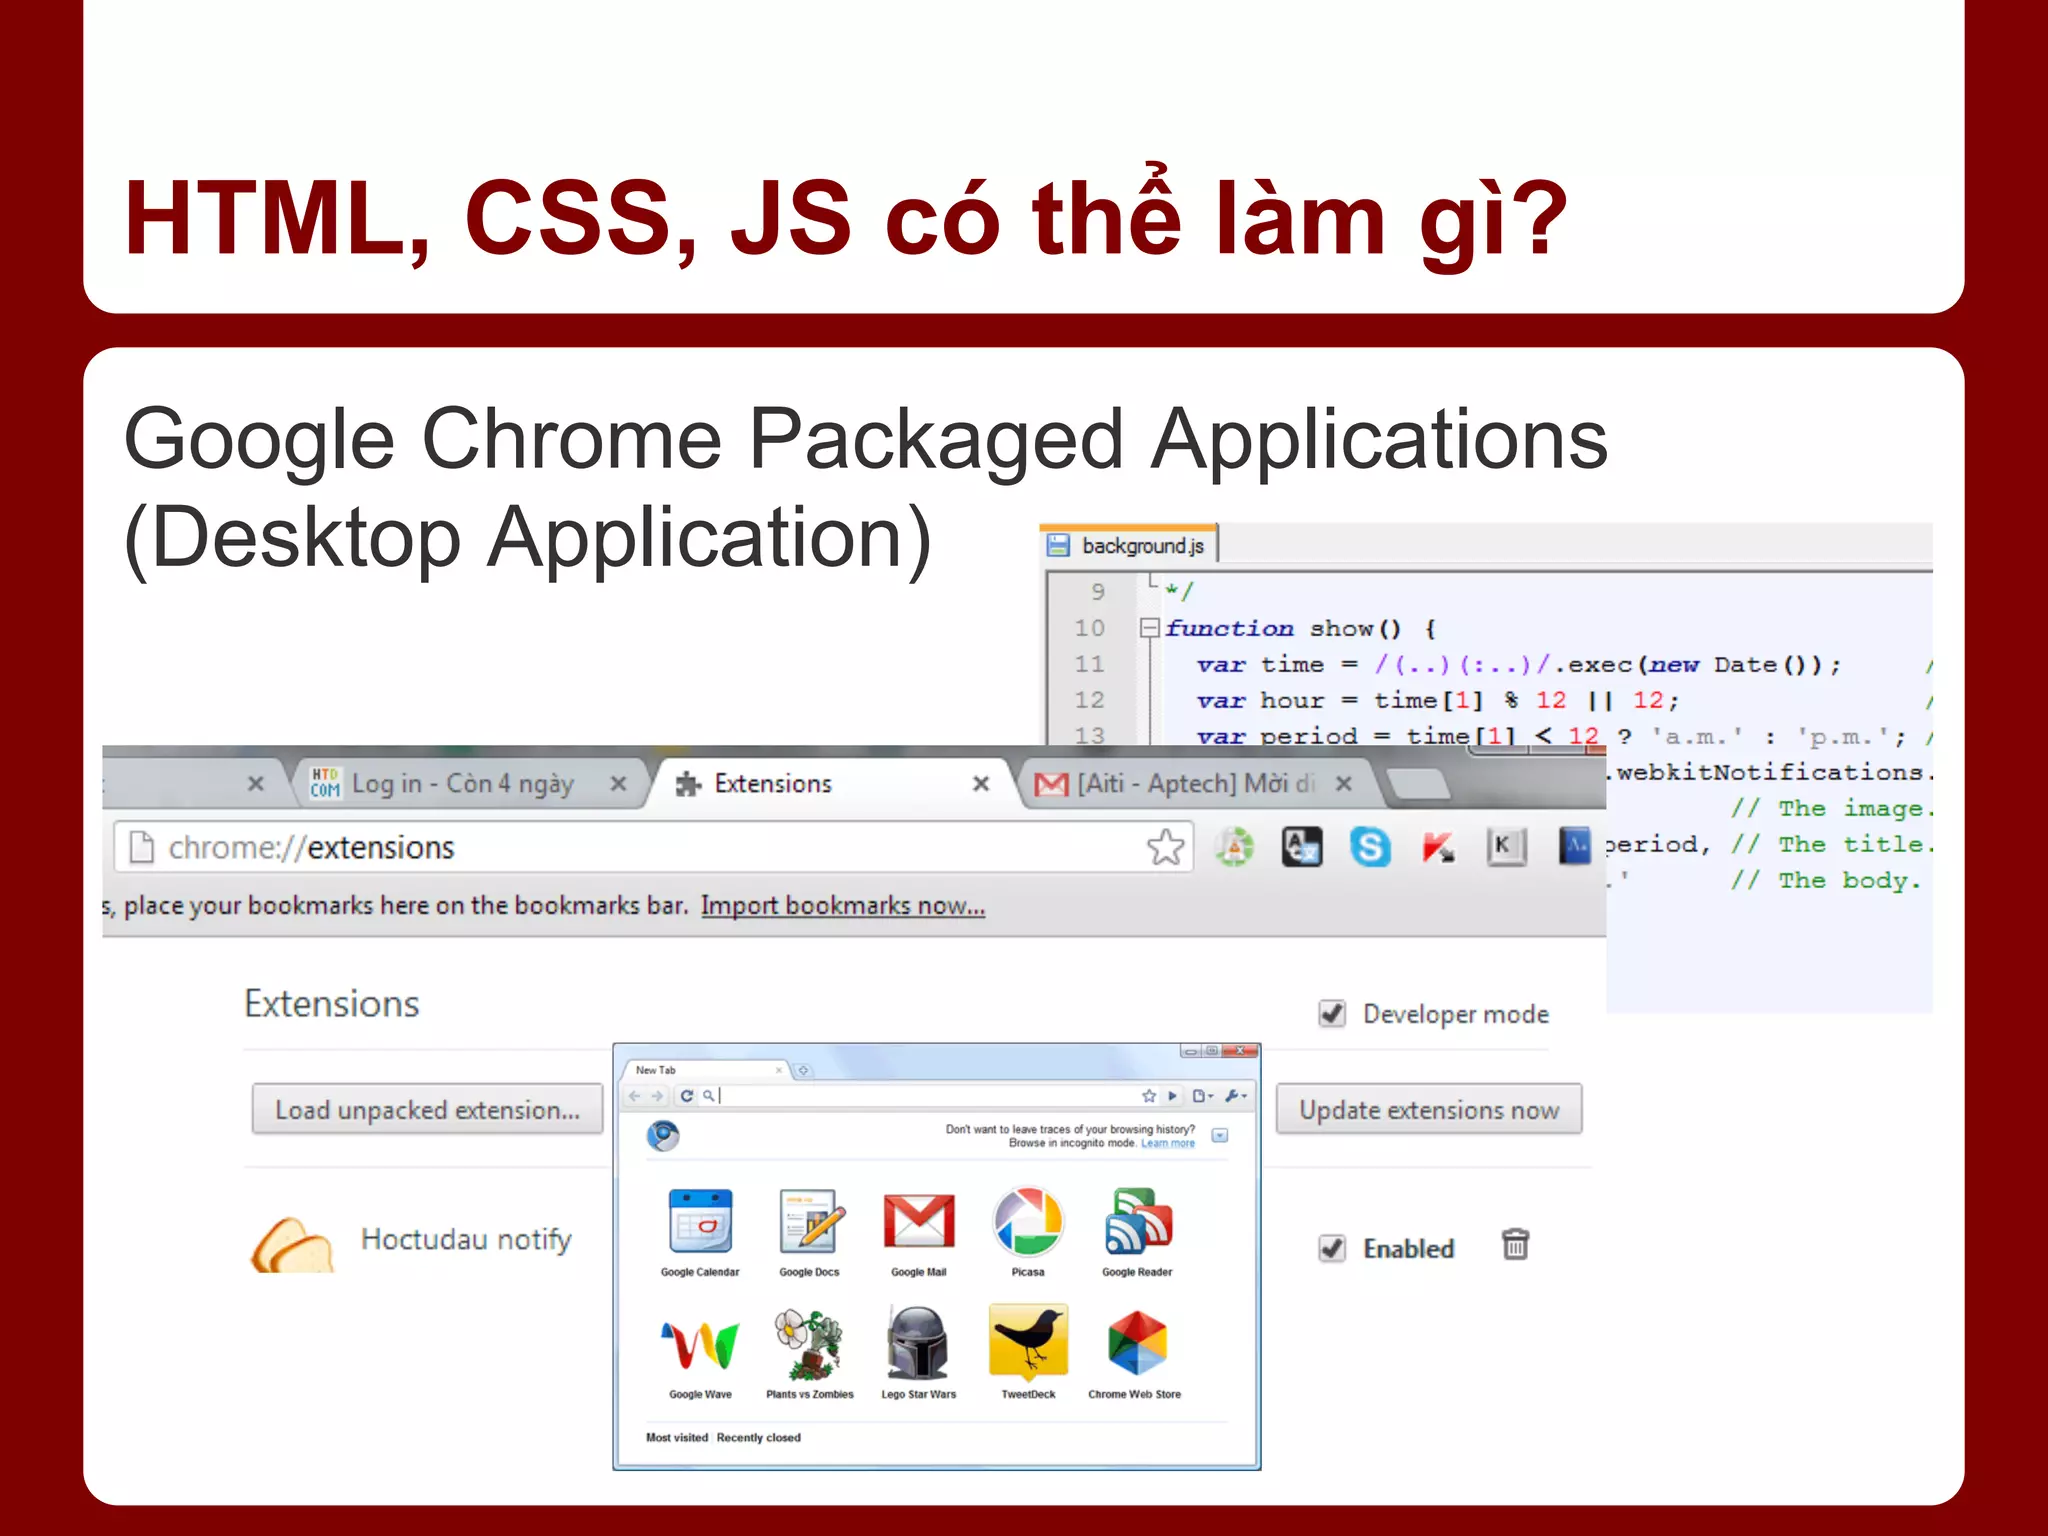Open a new tab with the new-tab button
The height and width of the screenshot is (1536, 2048).
pyautogui.click(x=1418, y=785)
